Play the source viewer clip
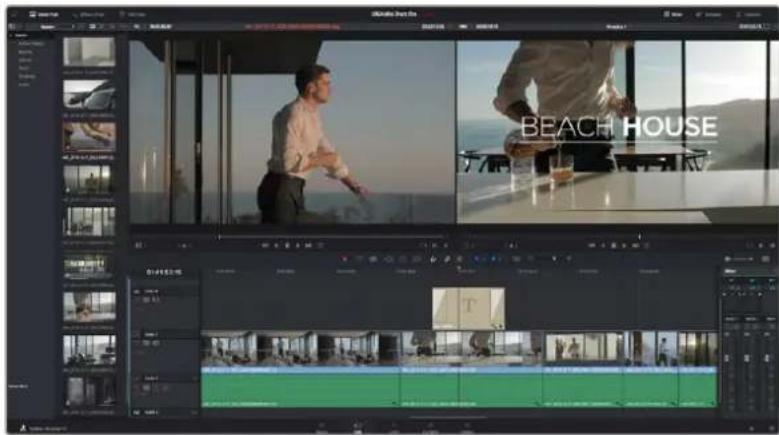The width and height of the screenshot is (779, 435). (x=297, y=245)
